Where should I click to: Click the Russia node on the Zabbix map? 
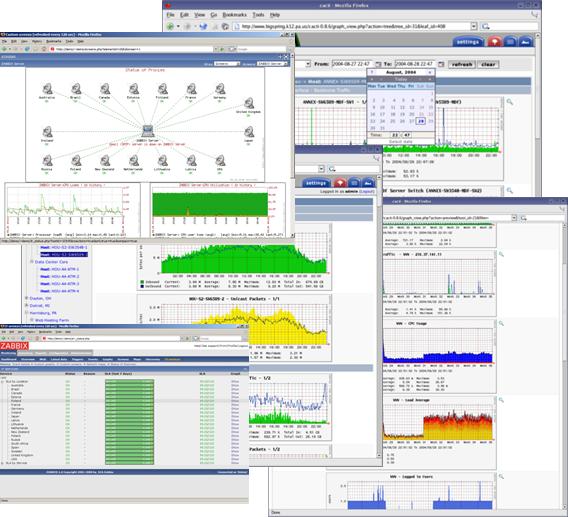pyautogui.click(x=47, y=160)
